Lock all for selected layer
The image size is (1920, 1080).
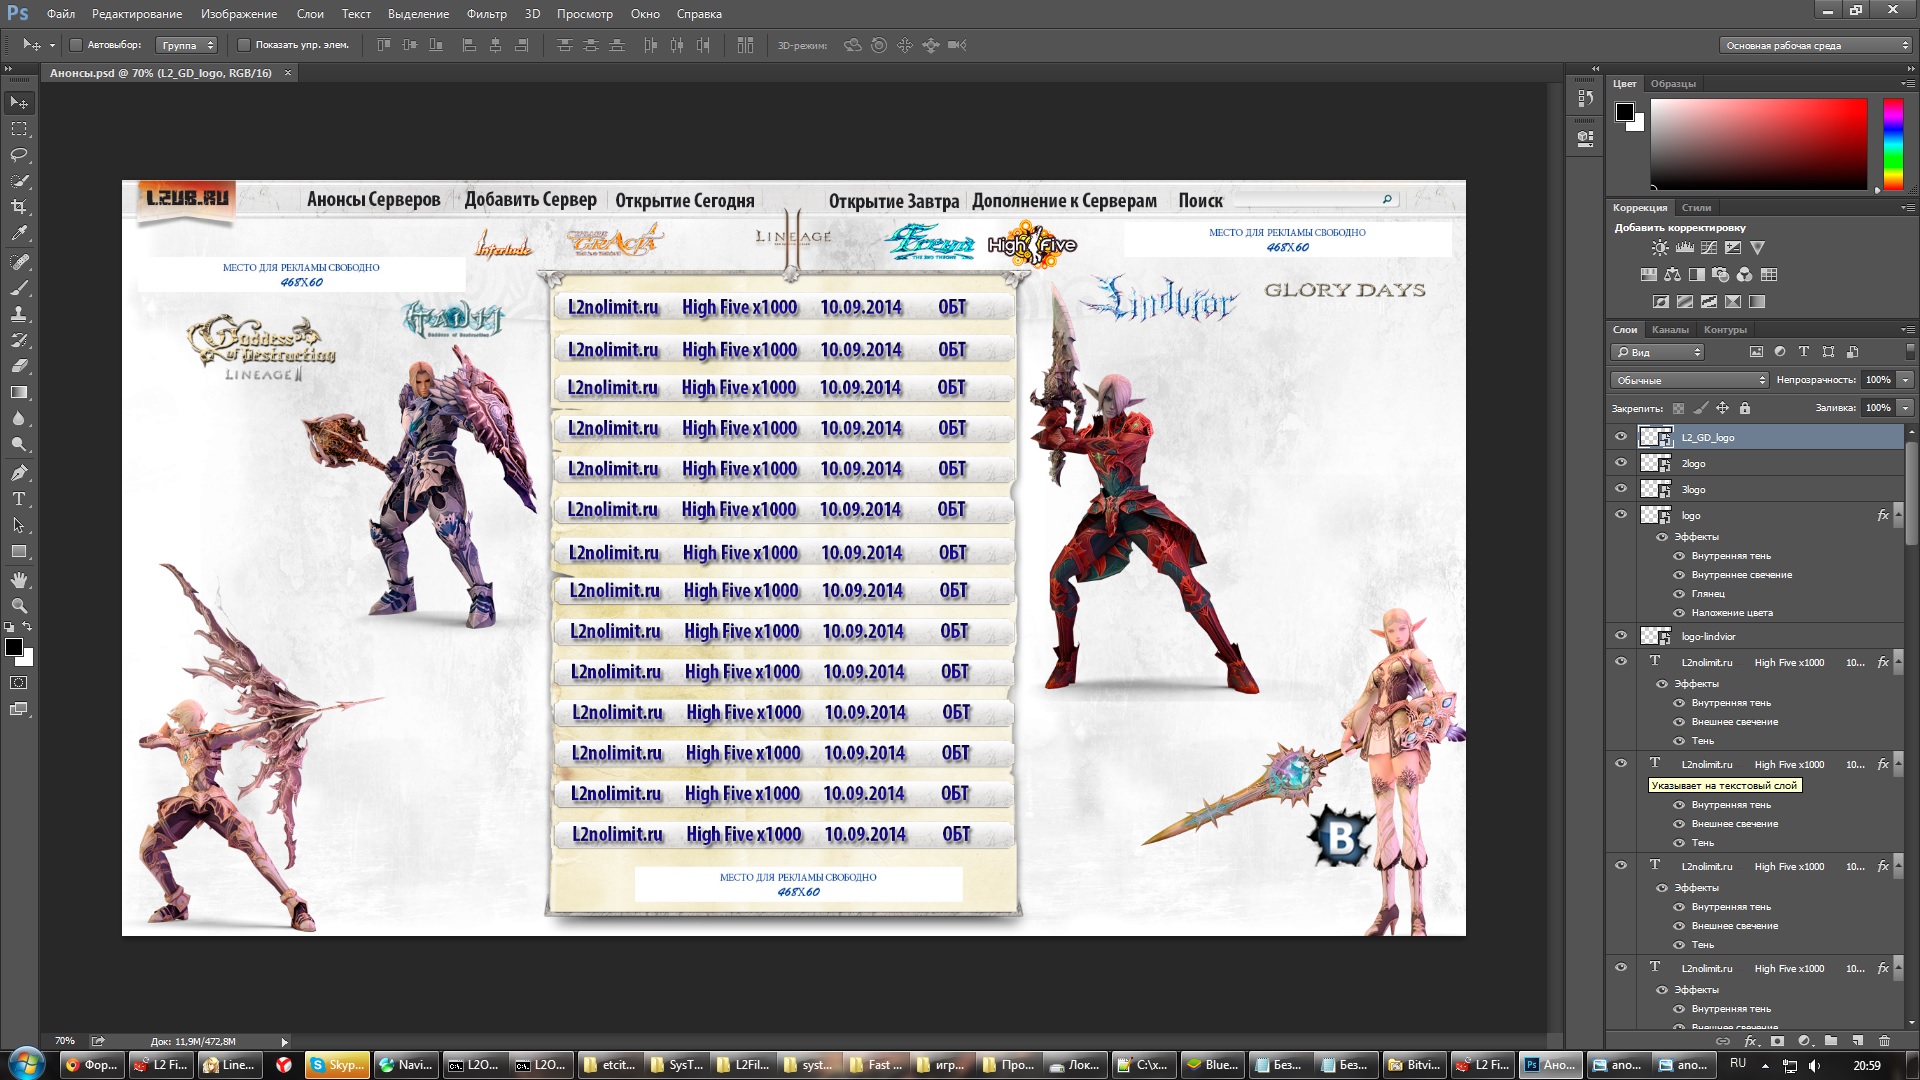[x=1745, y=408]
